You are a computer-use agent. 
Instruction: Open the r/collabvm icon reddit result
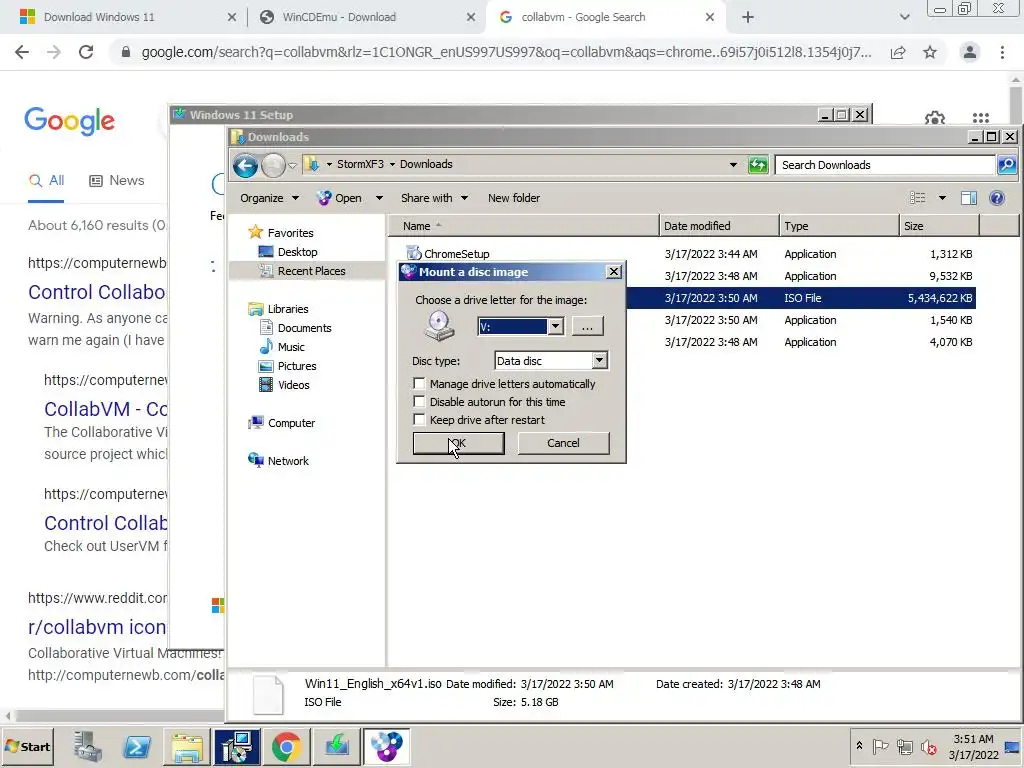click(x=97, y=627)
